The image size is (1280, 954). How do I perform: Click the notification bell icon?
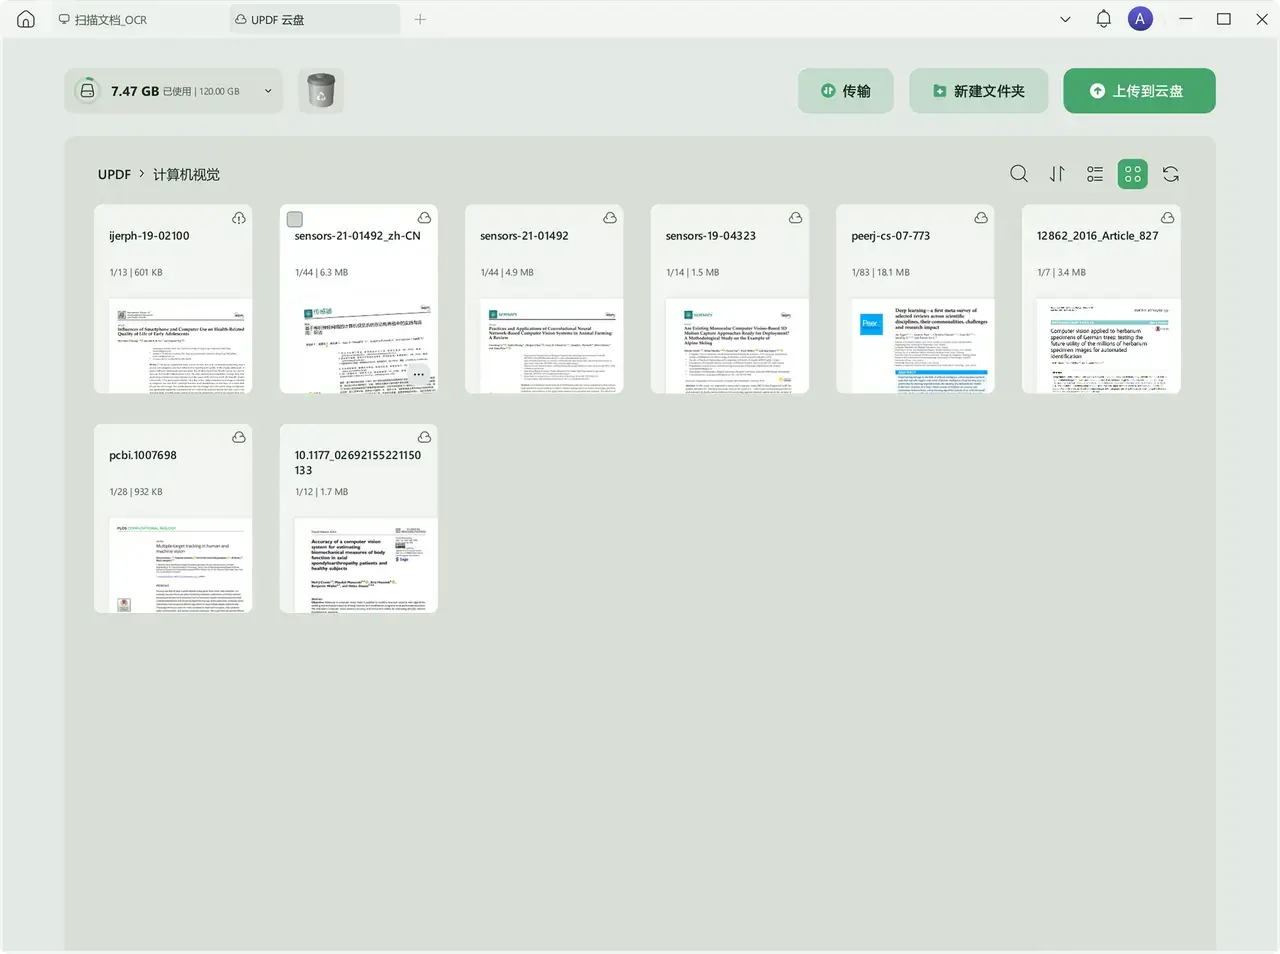(x=1103, y=19)
